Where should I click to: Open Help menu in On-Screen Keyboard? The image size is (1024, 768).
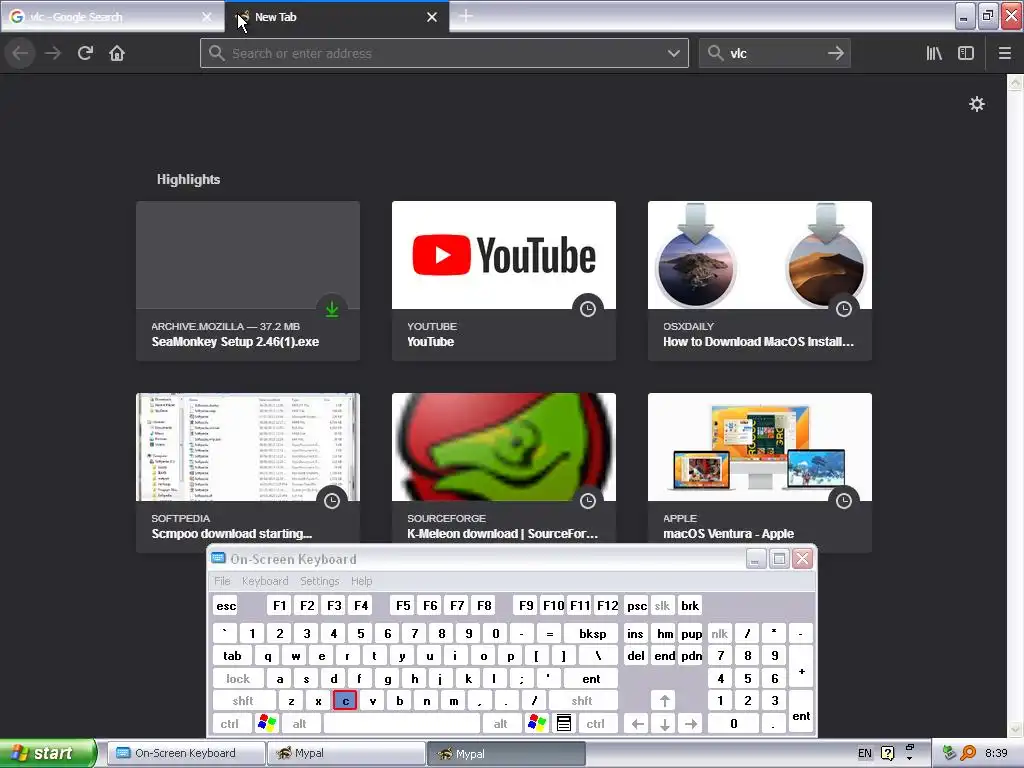point(361,581)
